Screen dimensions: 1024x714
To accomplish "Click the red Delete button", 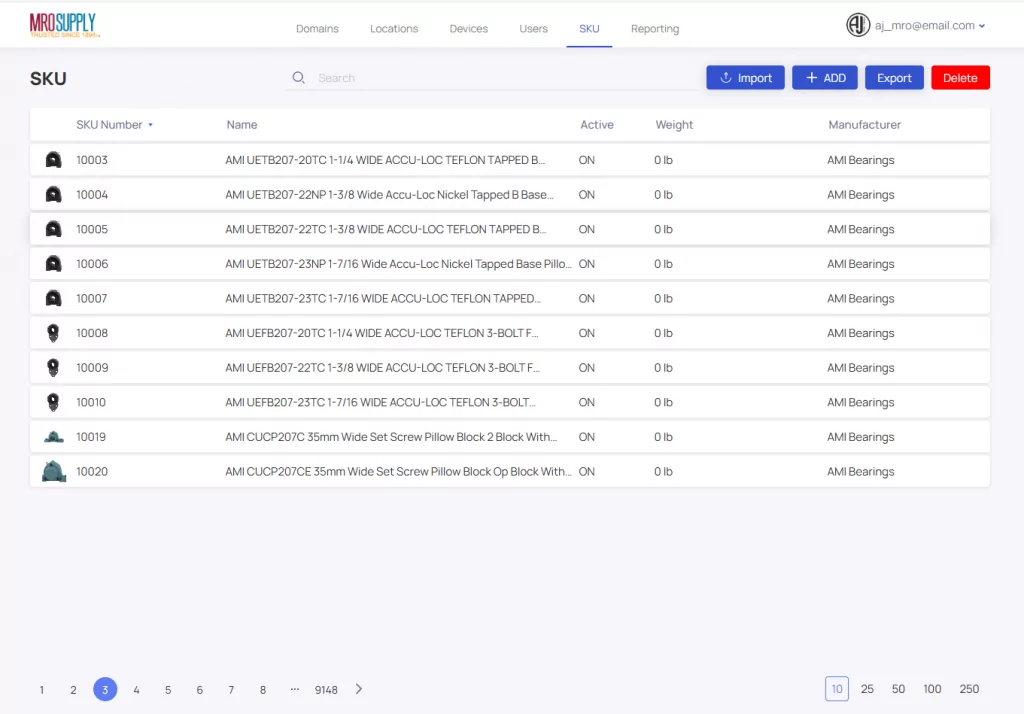I will point(960,78).
